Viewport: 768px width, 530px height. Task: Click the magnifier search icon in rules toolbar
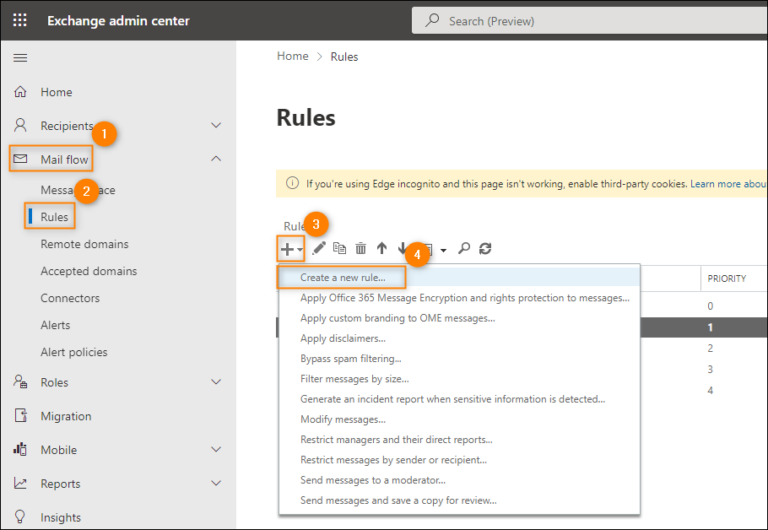(x=464, y=248)
